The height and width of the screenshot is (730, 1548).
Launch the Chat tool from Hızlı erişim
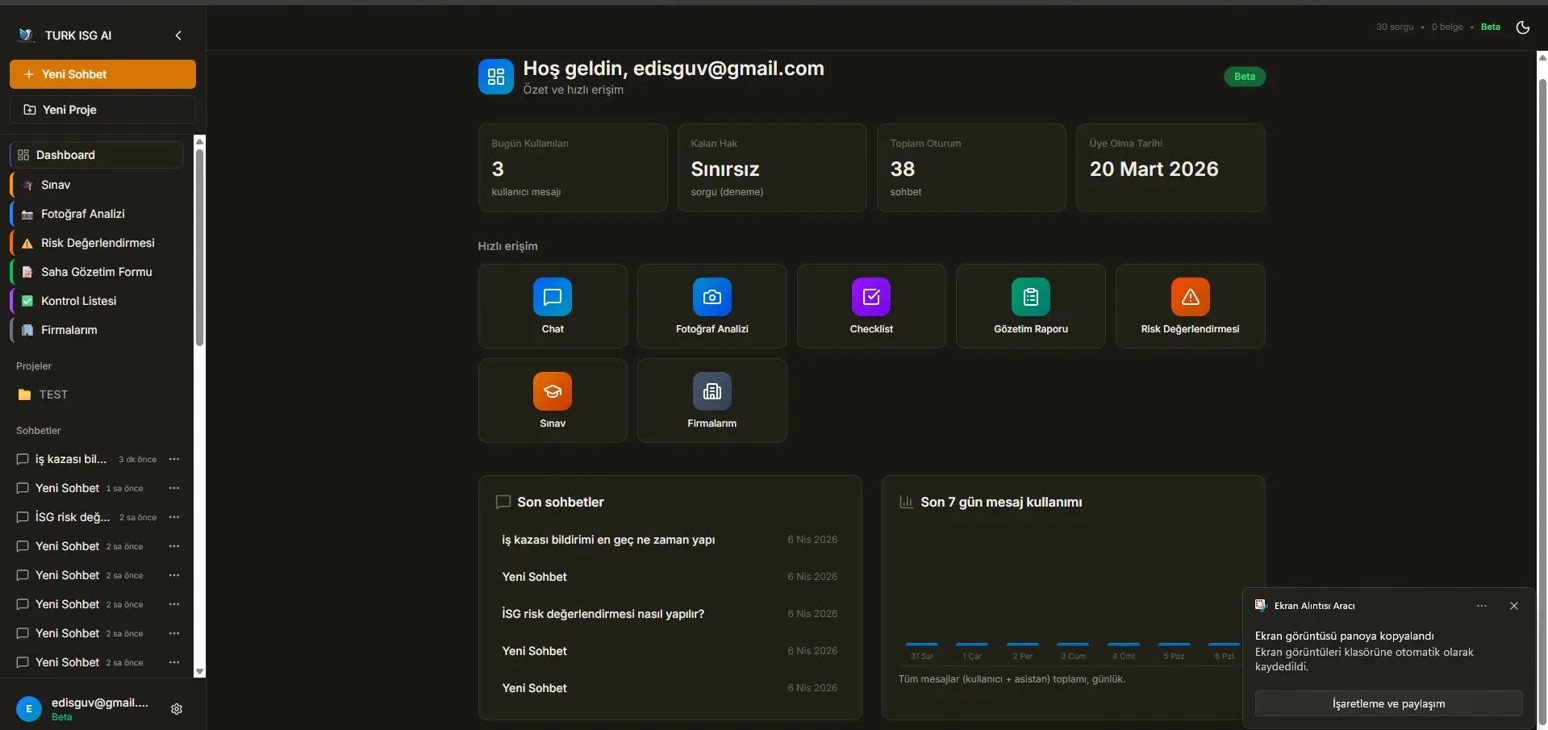(552, 297)
